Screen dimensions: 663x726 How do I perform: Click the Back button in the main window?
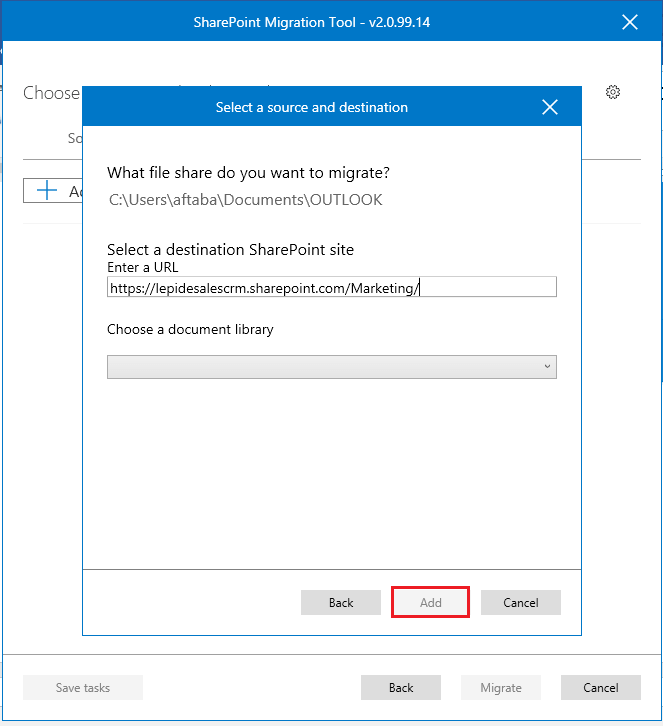click(x=401, y=688)
